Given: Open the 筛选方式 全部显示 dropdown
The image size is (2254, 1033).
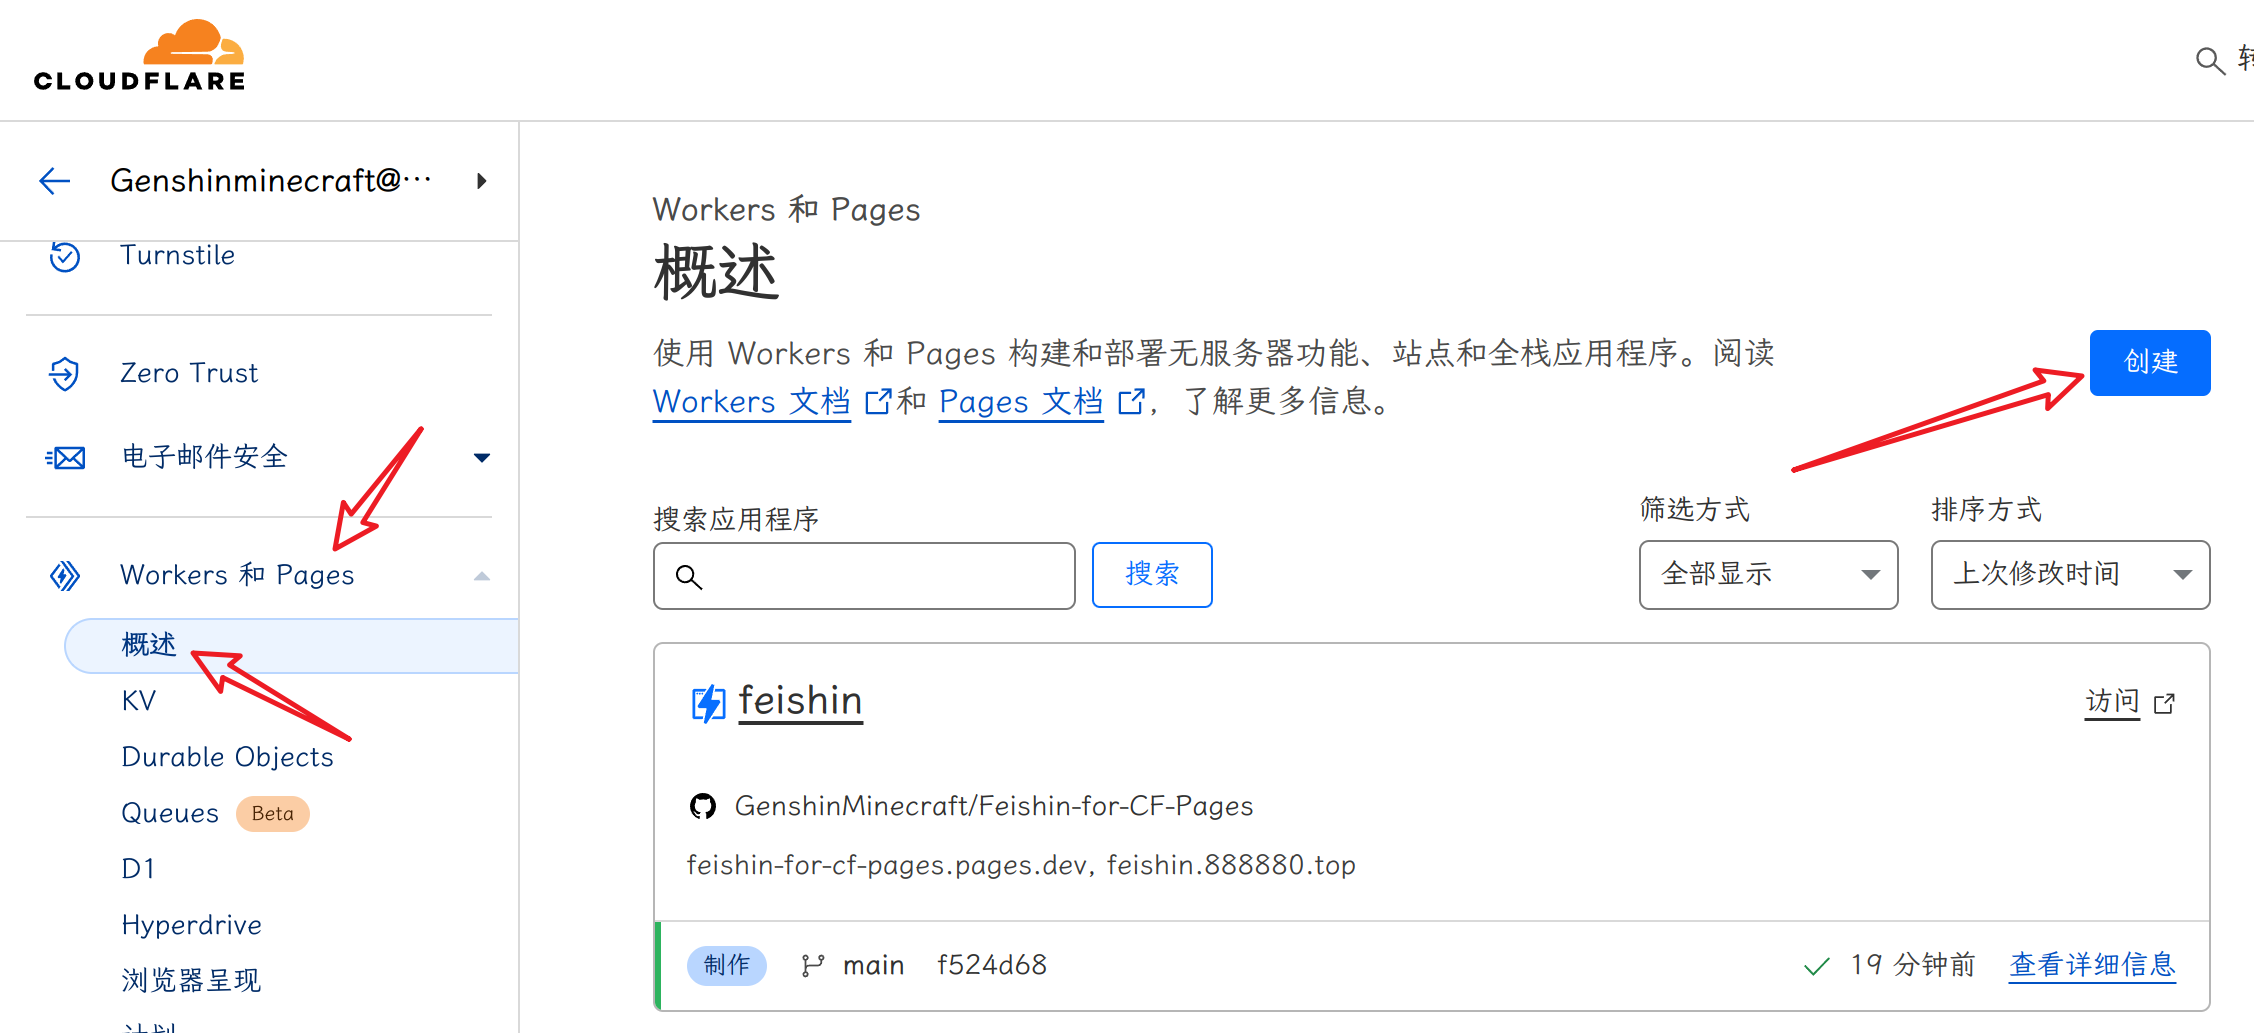Looking at the screenshot, I should pos(1768,575).
